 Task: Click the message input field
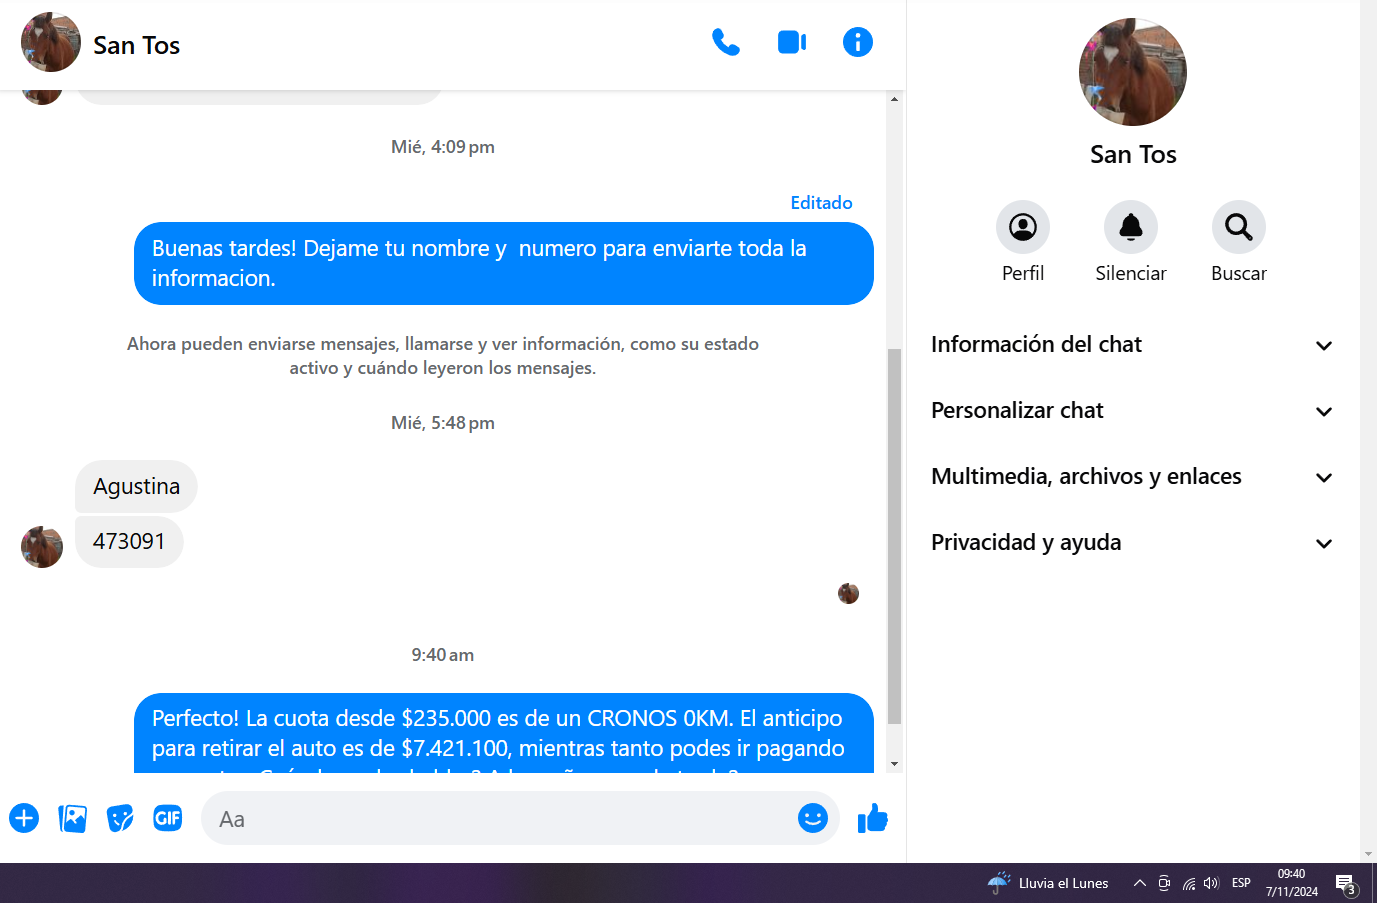pos(520,819)
